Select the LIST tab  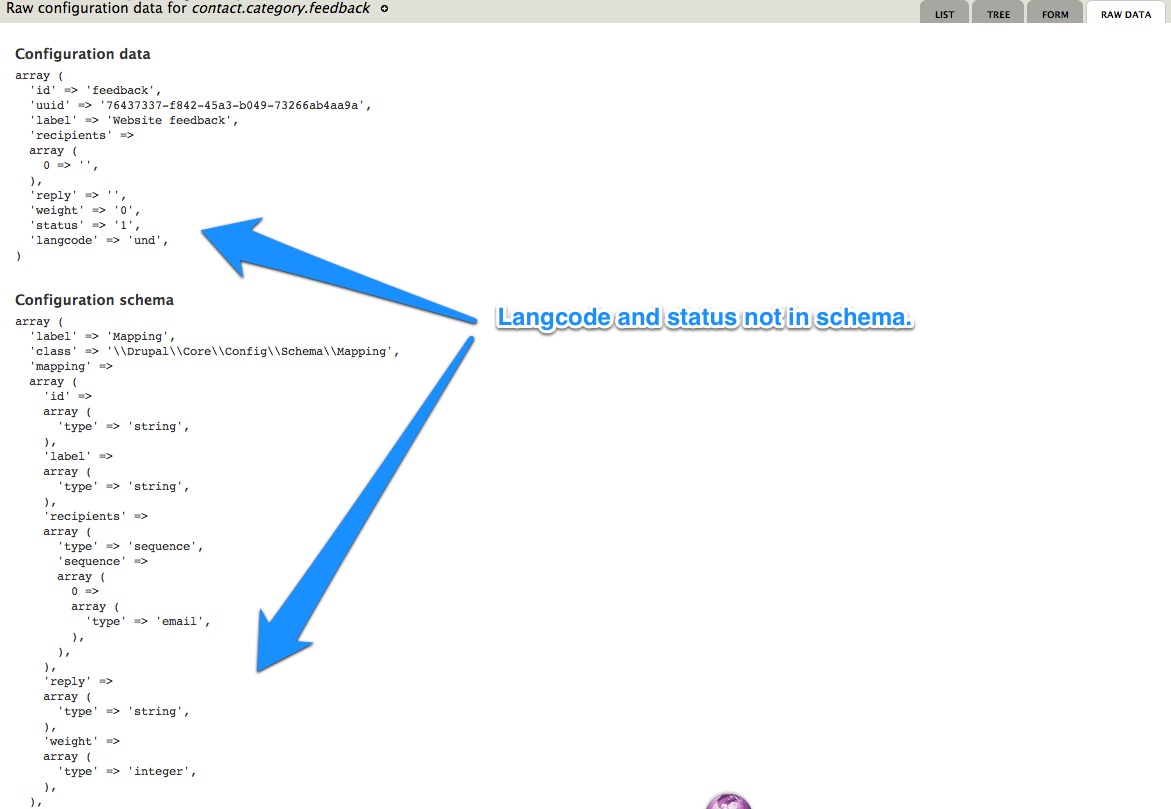point(944,13)
